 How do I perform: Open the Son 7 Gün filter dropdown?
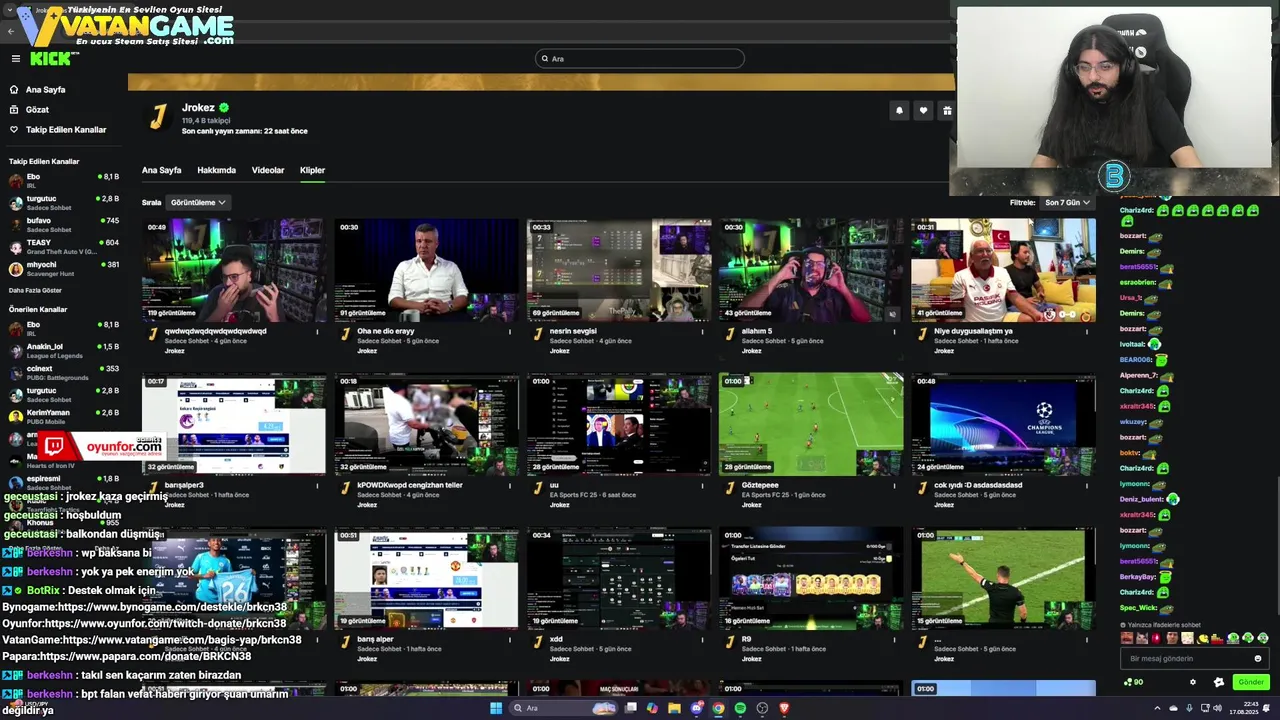tap(1067, 202)
